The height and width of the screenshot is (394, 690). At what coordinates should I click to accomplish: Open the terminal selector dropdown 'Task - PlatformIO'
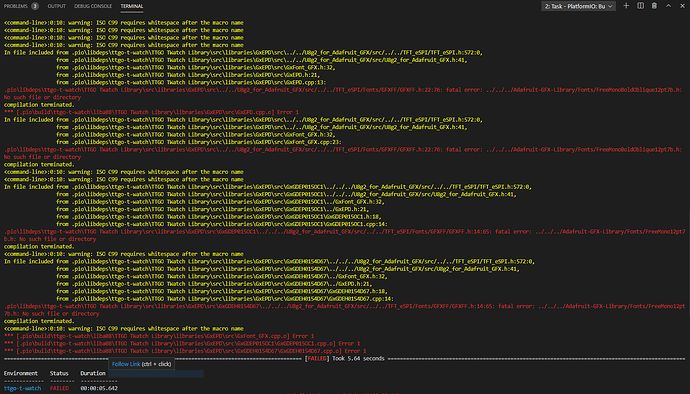click(578, 6)
